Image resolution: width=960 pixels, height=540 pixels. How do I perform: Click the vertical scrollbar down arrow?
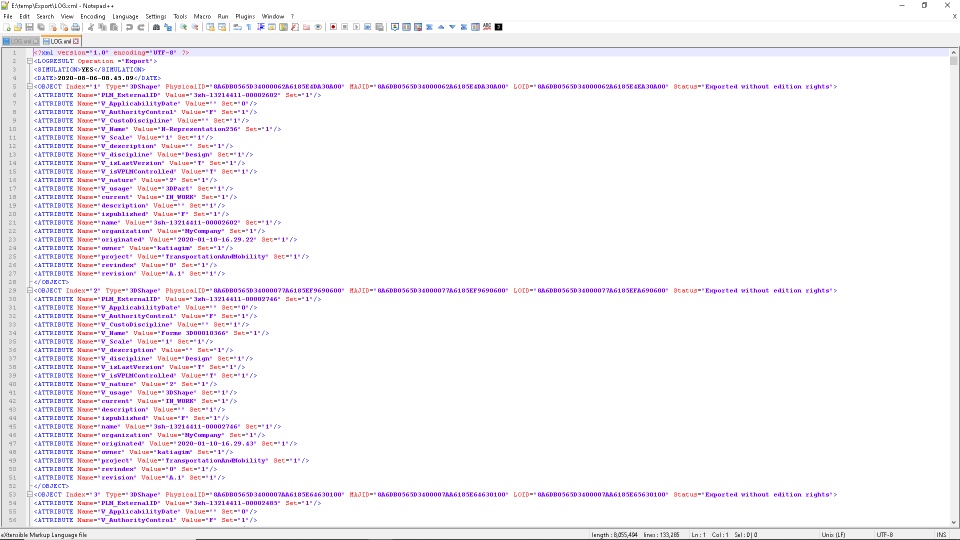(x=954, y=522)
